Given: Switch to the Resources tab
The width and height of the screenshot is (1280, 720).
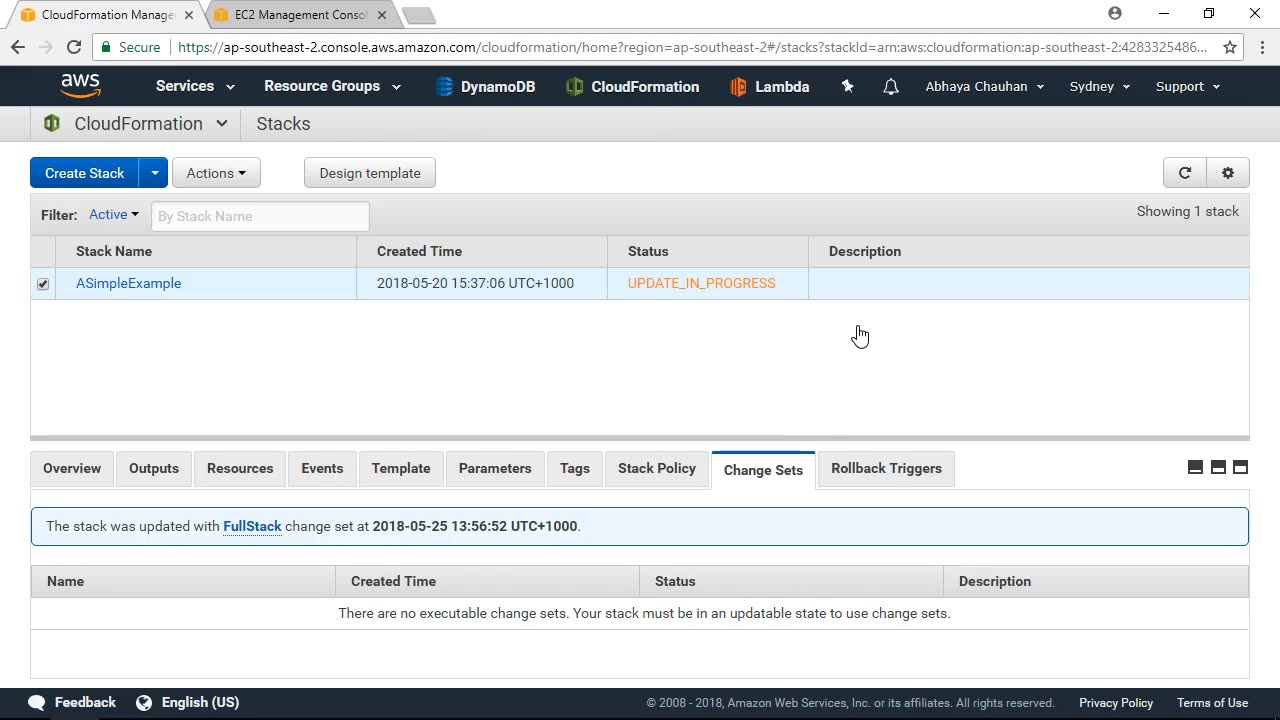Looking at the screenshot, I should click(240, 468).
